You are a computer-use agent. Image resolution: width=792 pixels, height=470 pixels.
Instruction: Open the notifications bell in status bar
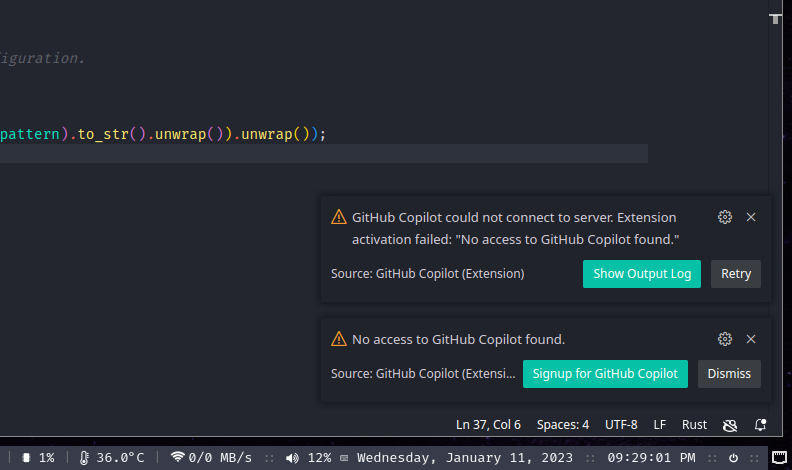tap(760, 425)
